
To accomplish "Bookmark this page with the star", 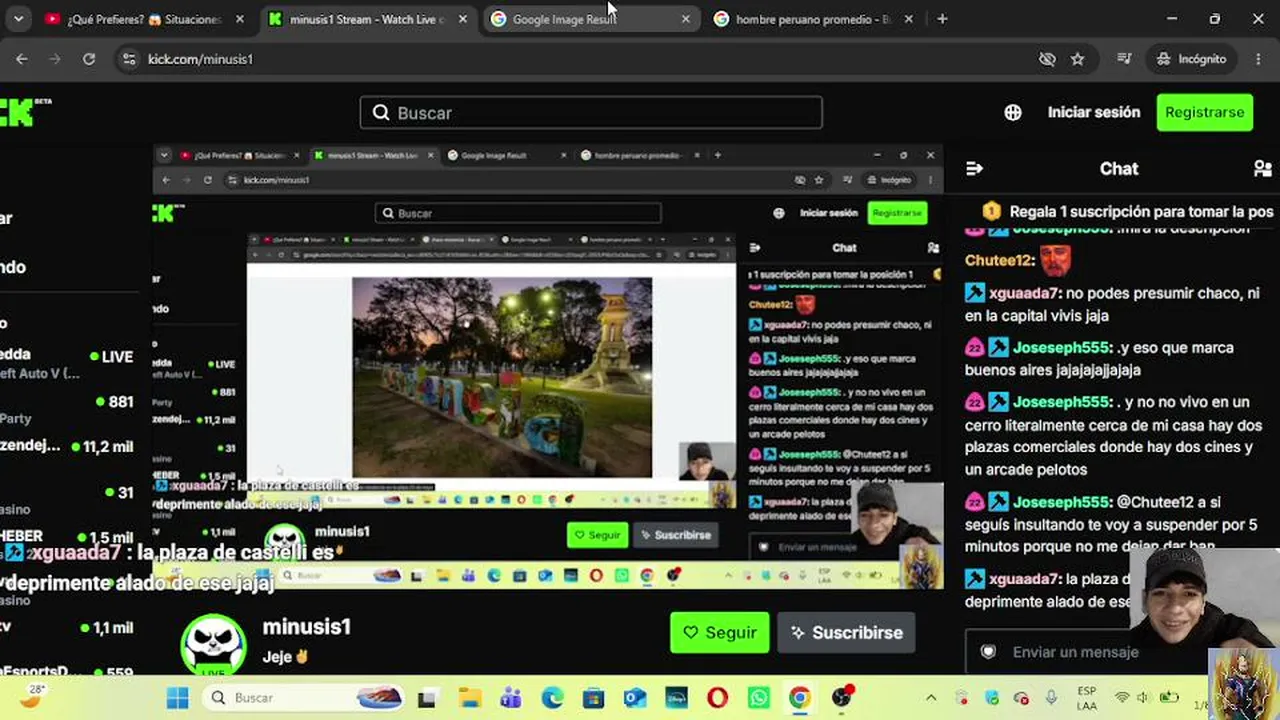I will tap(1077, 59).
